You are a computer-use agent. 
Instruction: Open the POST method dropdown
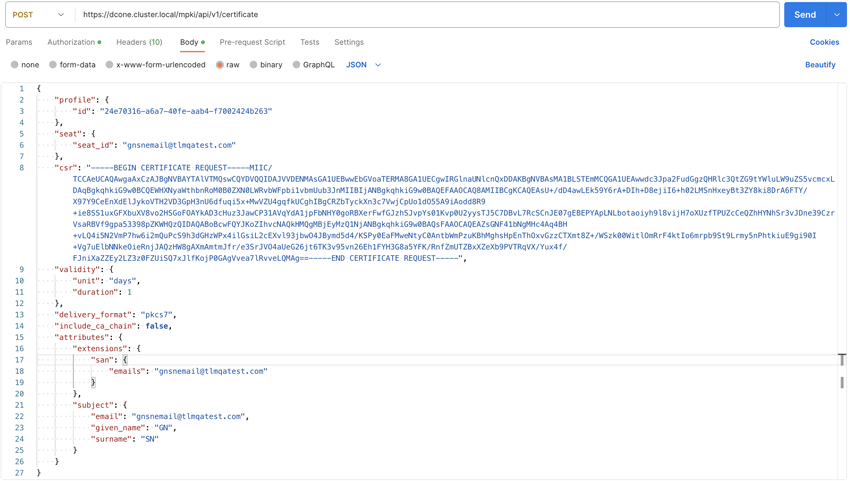[38, 15]
